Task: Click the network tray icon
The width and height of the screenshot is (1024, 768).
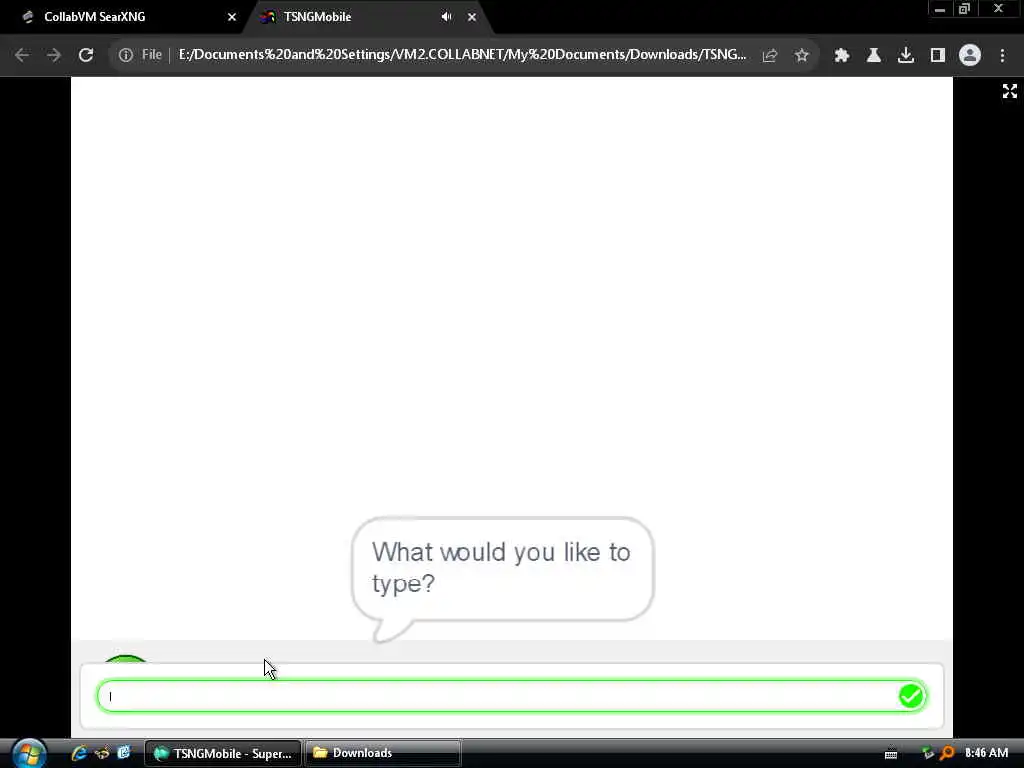Action: (927, 754)
